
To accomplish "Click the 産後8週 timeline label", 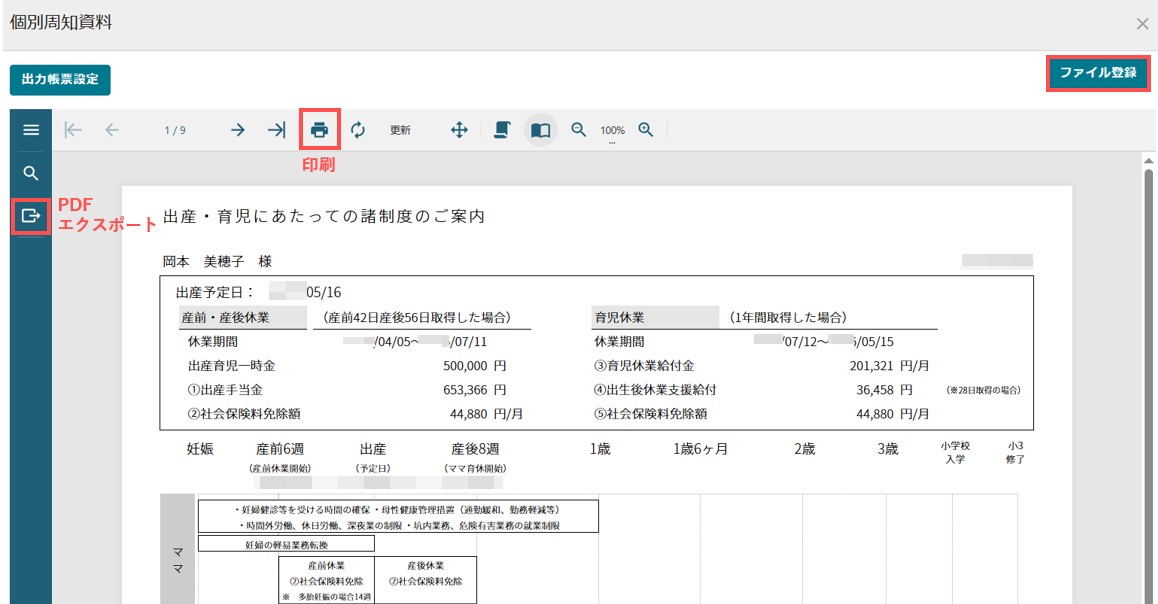I will [x=476, y=449].
